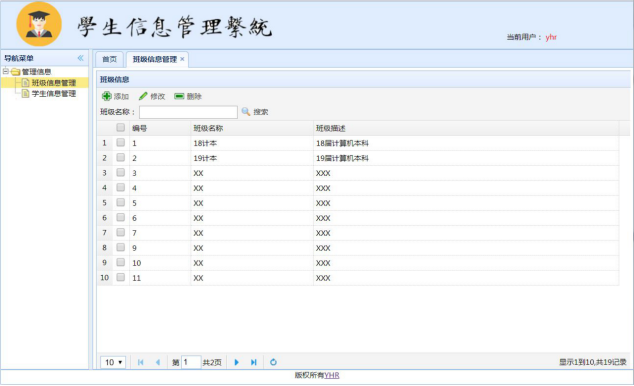Check the row for 18计本

(x=120, y=142)
